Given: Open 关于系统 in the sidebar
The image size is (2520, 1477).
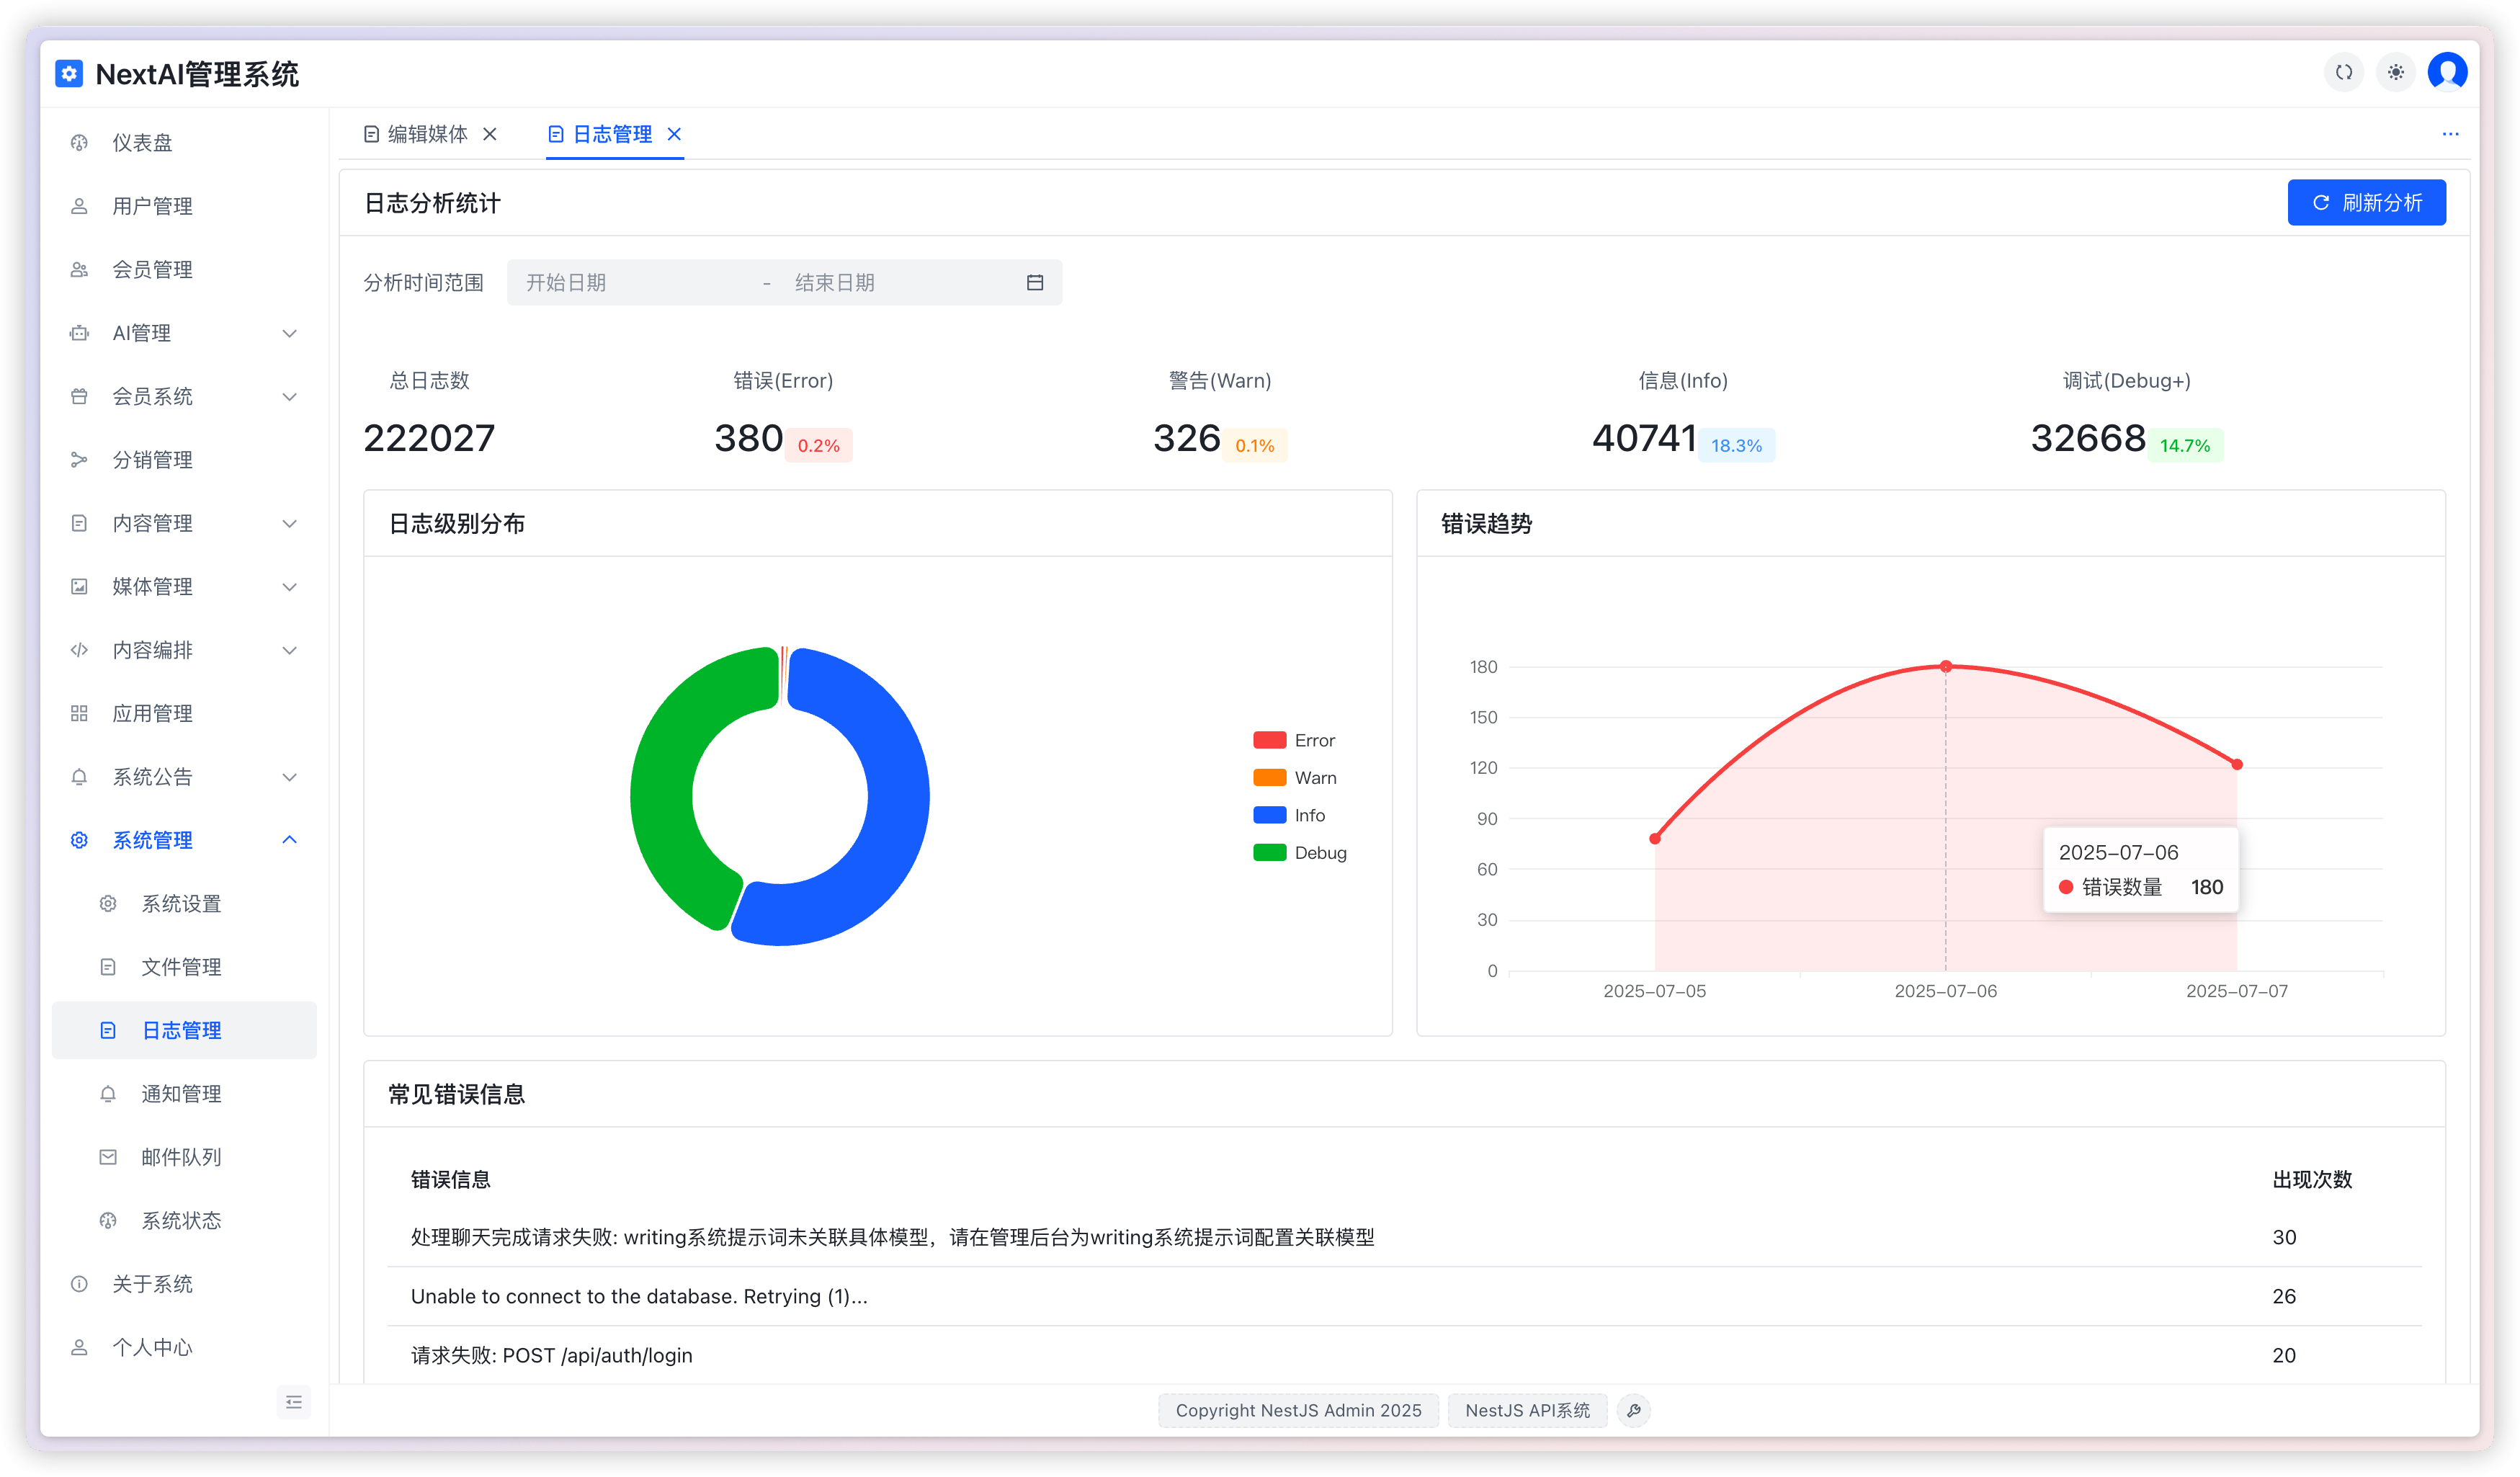Looking at the screenshot, I should coord(184,1284).
